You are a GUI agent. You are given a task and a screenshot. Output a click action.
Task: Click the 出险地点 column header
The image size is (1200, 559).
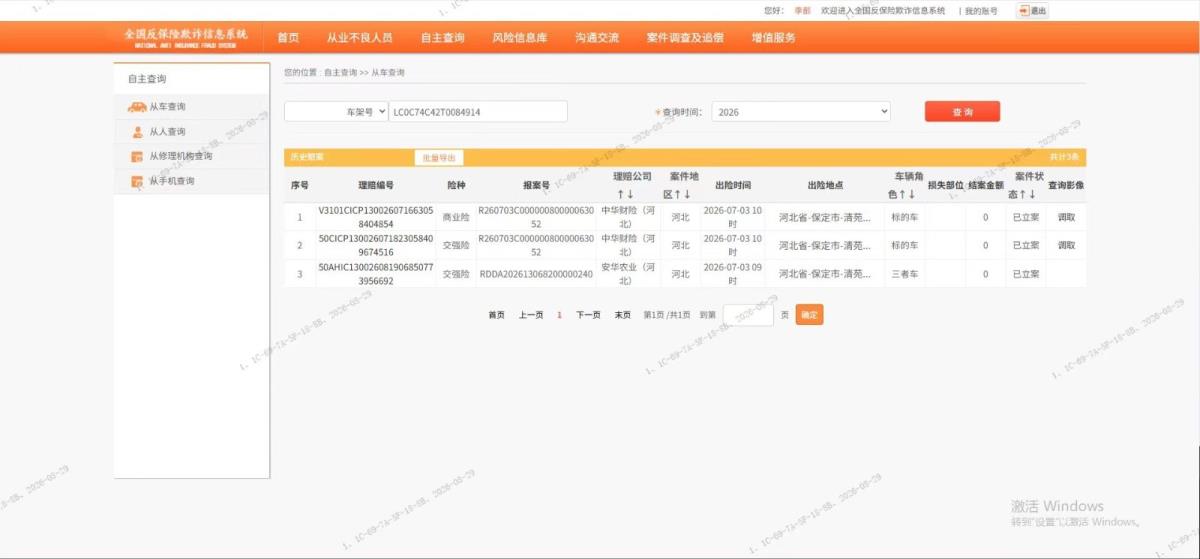point(825,186)
